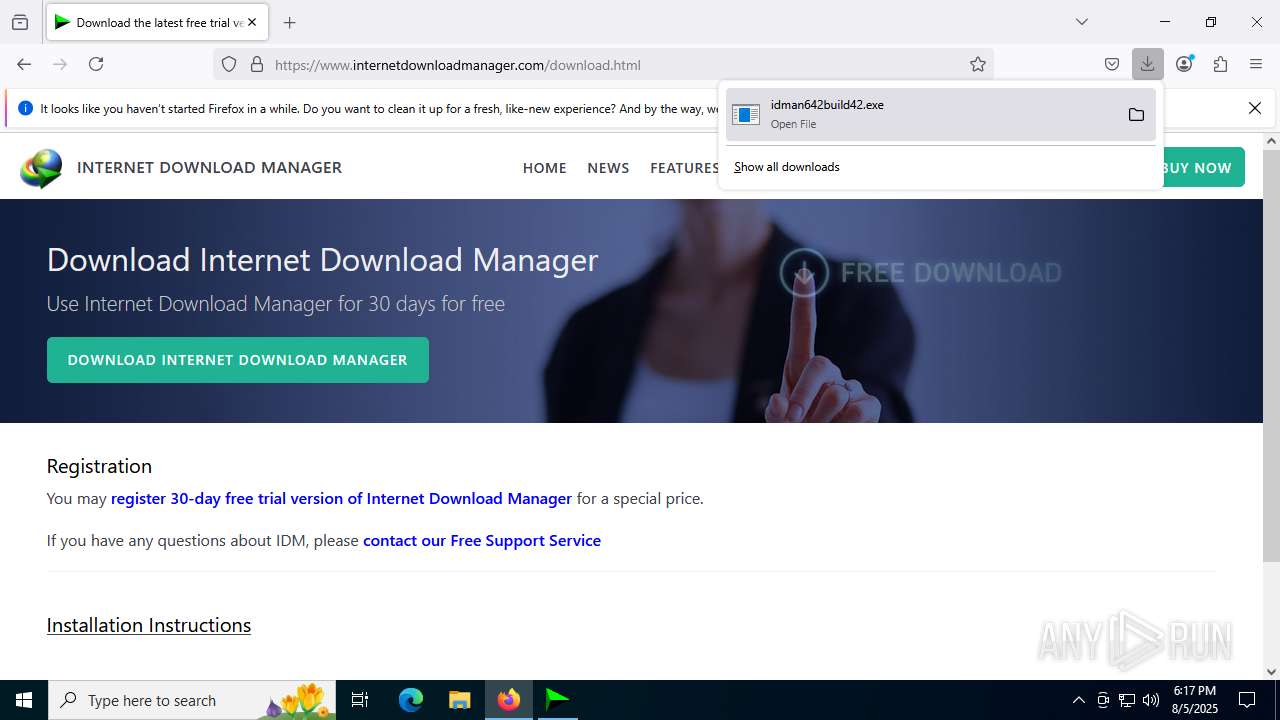Open network status tray icon
This screenshot has height=720, width=1280.
[1127, 700]
